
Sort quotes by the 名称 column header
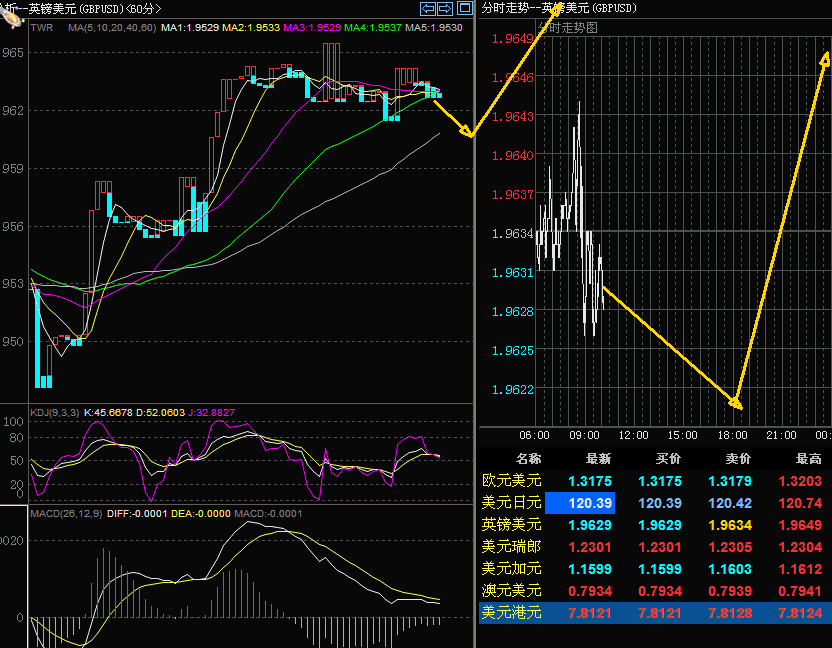click(527, 459)
